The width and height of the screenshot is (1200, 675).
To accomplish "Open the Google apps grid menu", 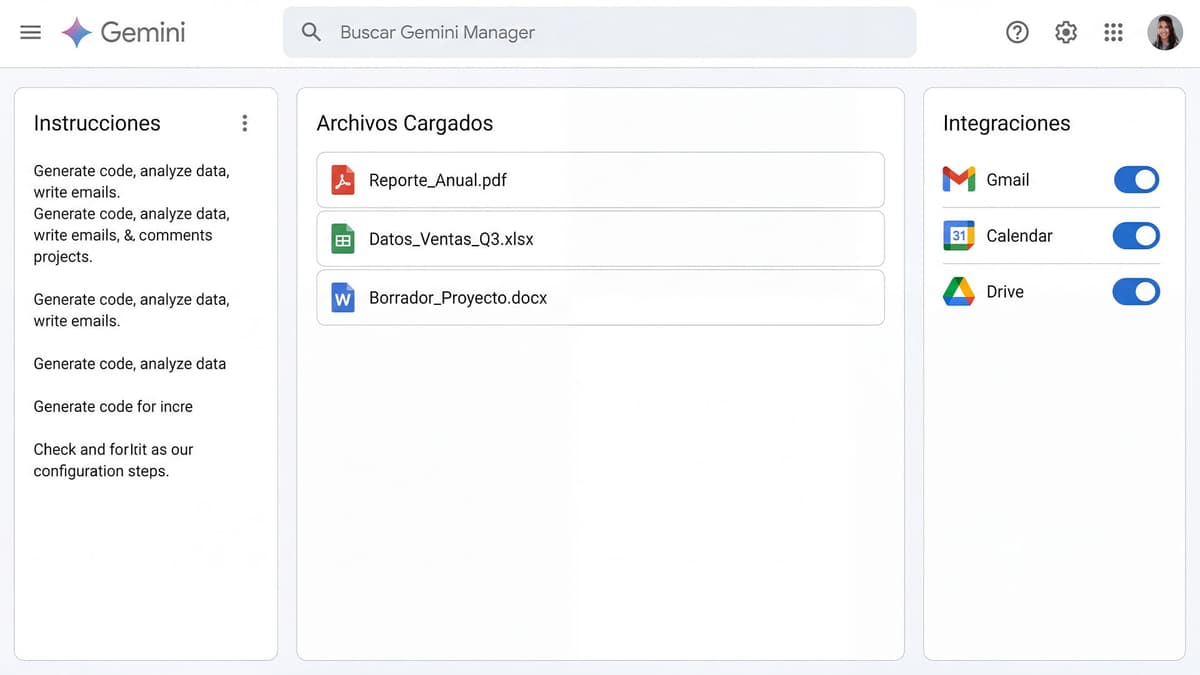I will (x=1113, y=31).
